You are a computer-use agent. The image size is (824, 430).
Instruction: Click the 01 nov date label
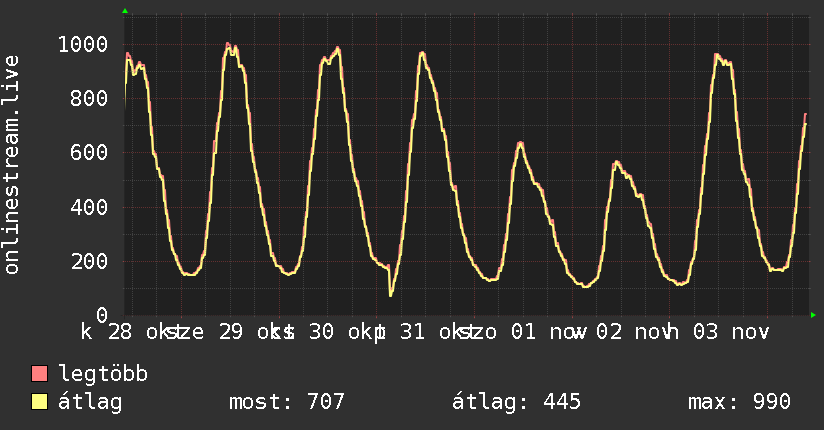click(548, 332)
